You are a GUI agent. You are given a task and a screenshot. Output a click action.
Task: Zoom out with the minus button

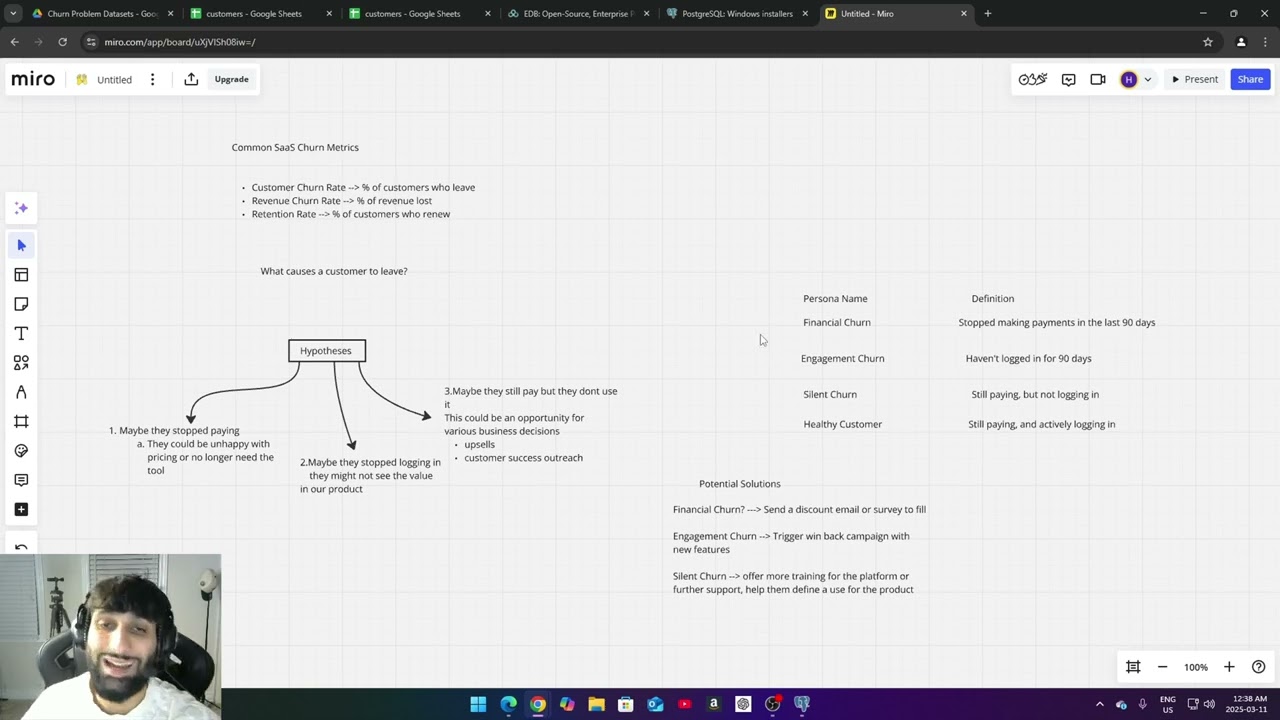[1162, 667]
